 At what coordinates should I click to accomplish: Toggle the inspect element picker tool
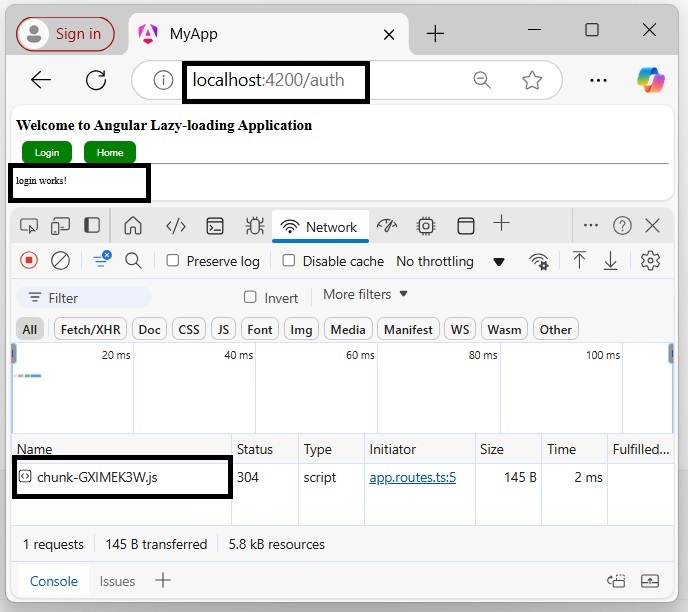(x=29, y=226)
